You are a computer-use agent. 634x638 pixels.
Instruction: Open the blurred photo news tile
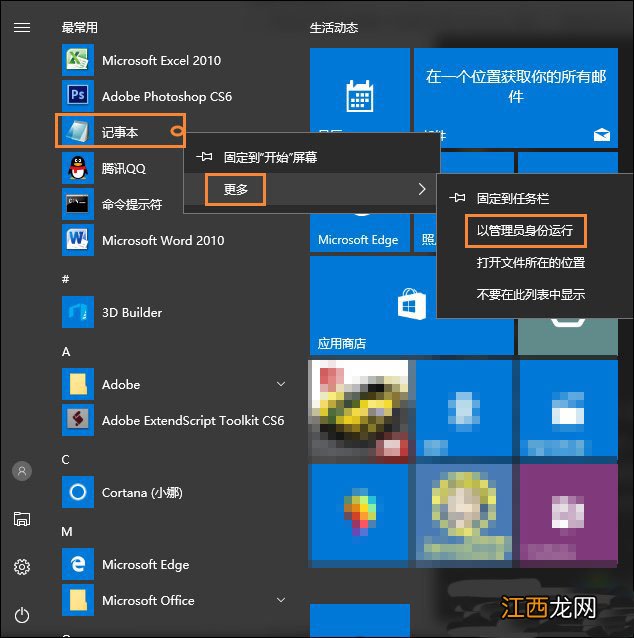[x=359, y=411]
